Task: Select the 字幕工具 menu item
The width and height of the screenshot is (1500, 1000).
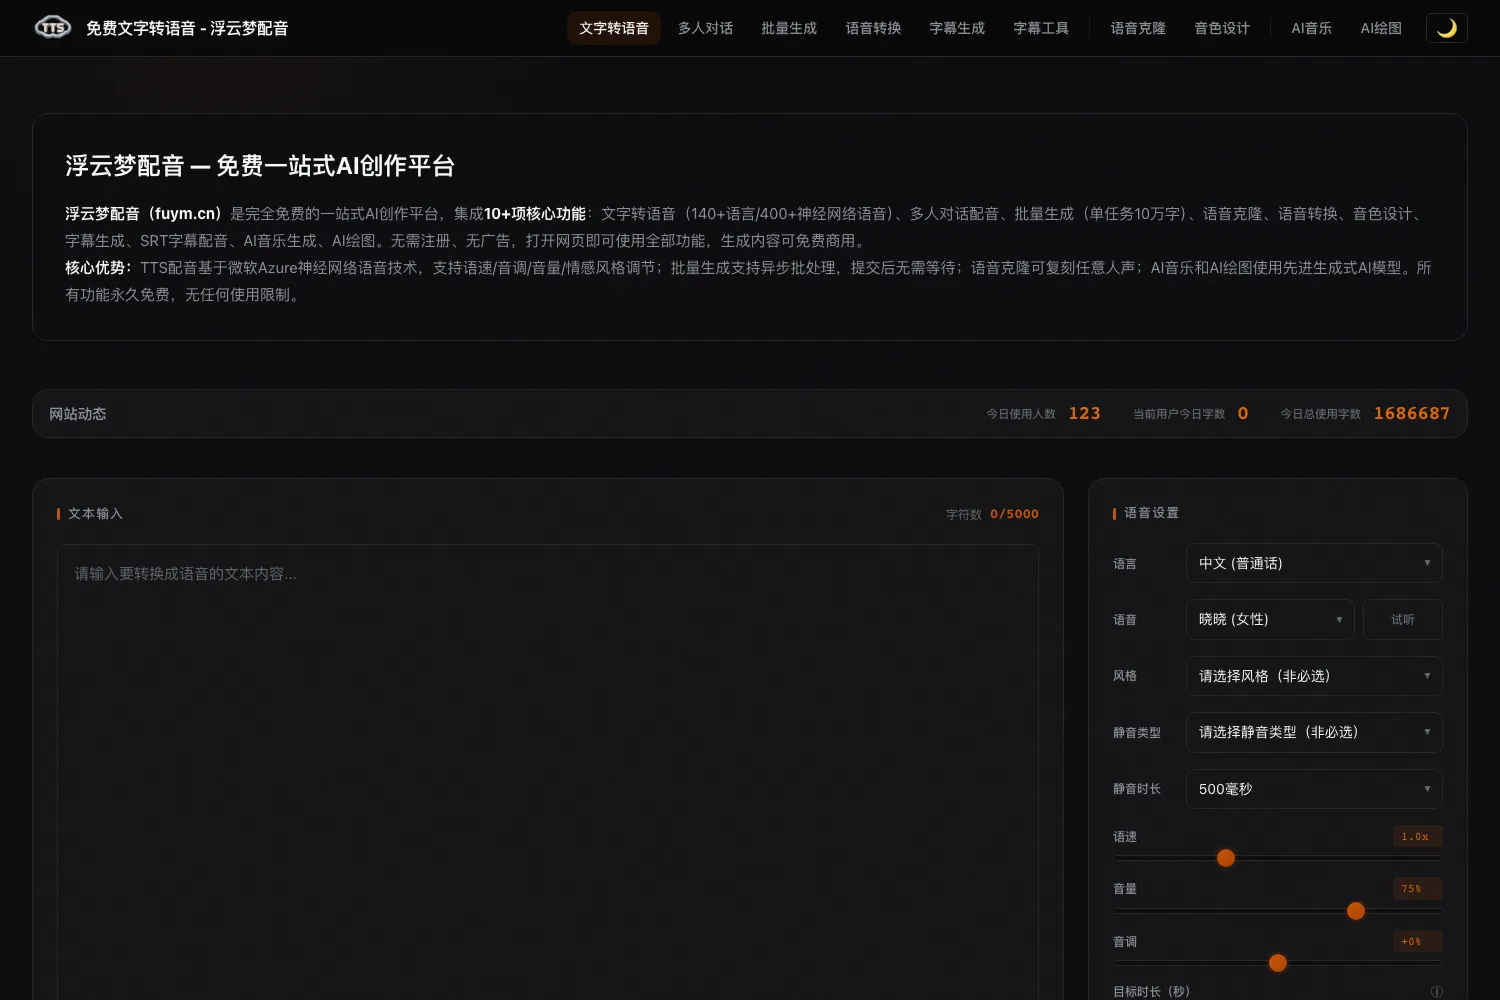Action: coord(1041,28)
